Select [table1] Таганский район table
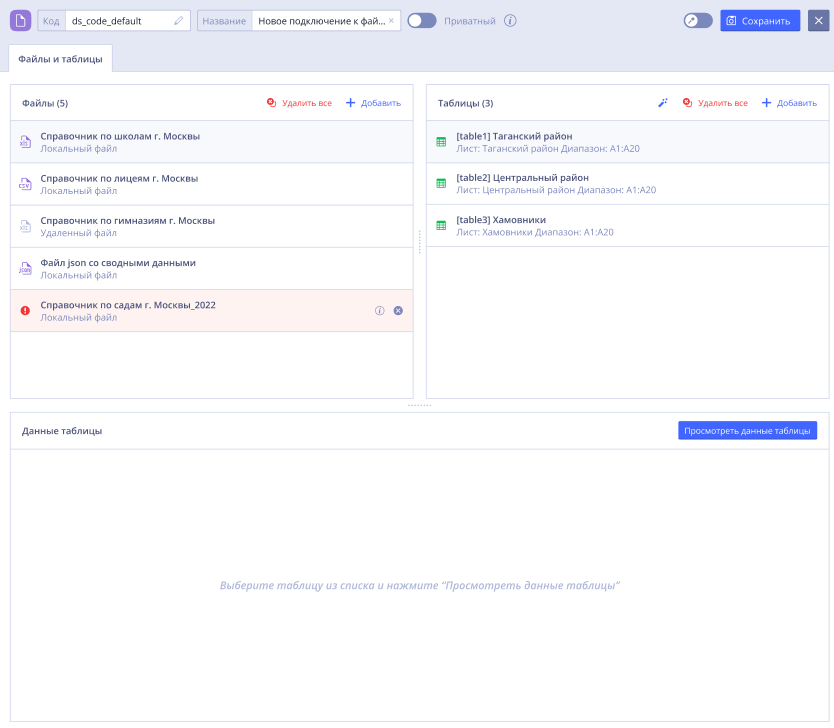 [x=628, y=142]
